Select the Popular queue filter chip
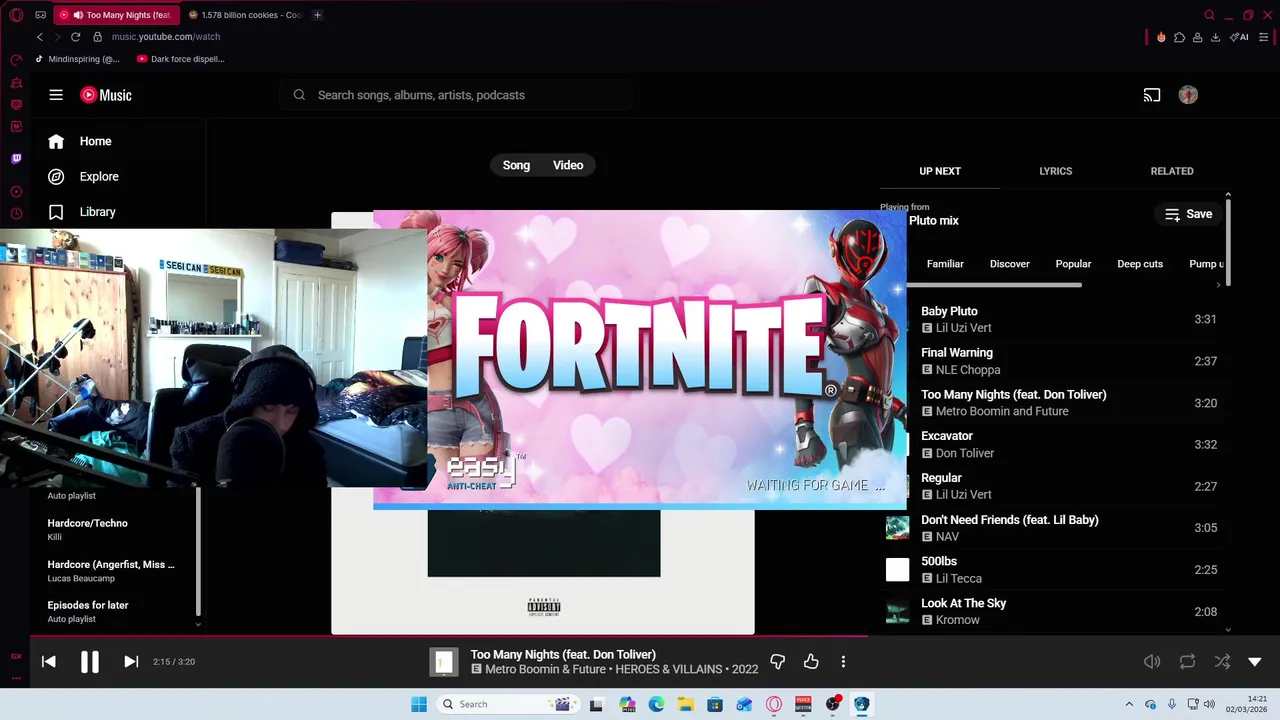Image resolution: width=1280 pixels, height=720 pixels. click(1073, 264)
